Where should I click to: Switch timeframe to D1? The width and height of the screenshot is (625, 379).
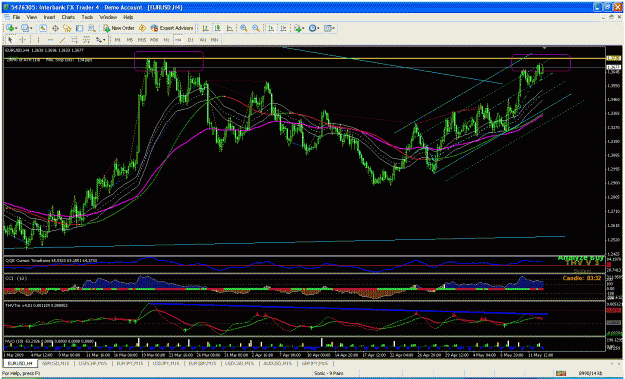click(x=191, y=40)
